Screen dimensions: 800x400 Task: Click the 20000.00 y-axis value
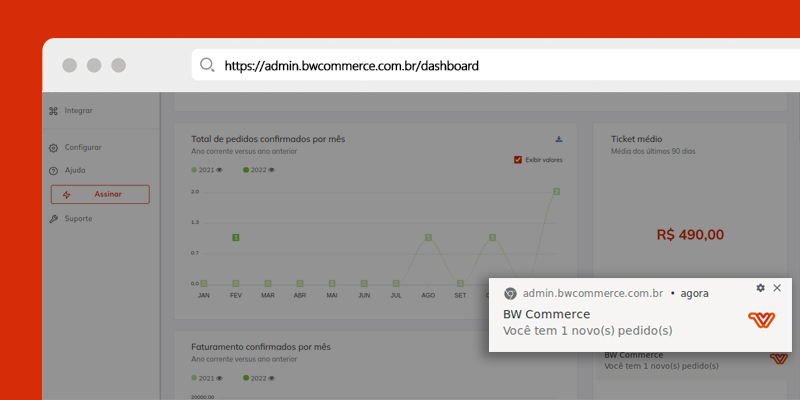pos(203,397)
